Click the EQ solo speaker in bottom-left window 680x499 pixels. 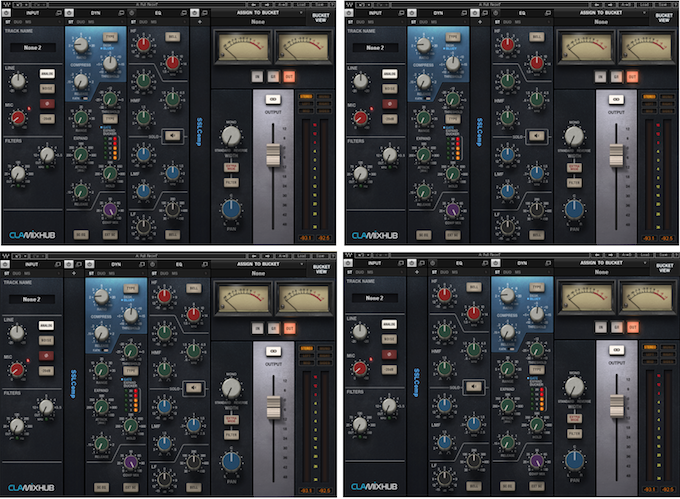tap(193, 388)
